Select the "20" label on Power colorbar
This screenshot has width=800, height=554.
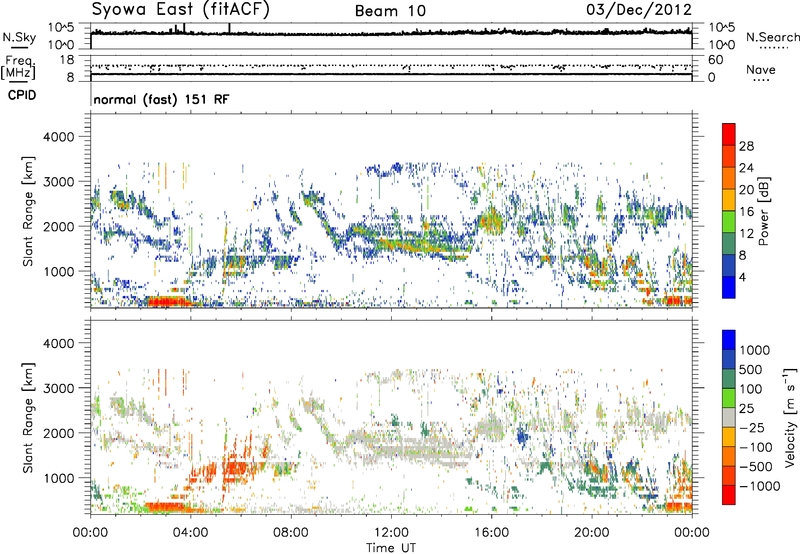[x=746, y=190]
